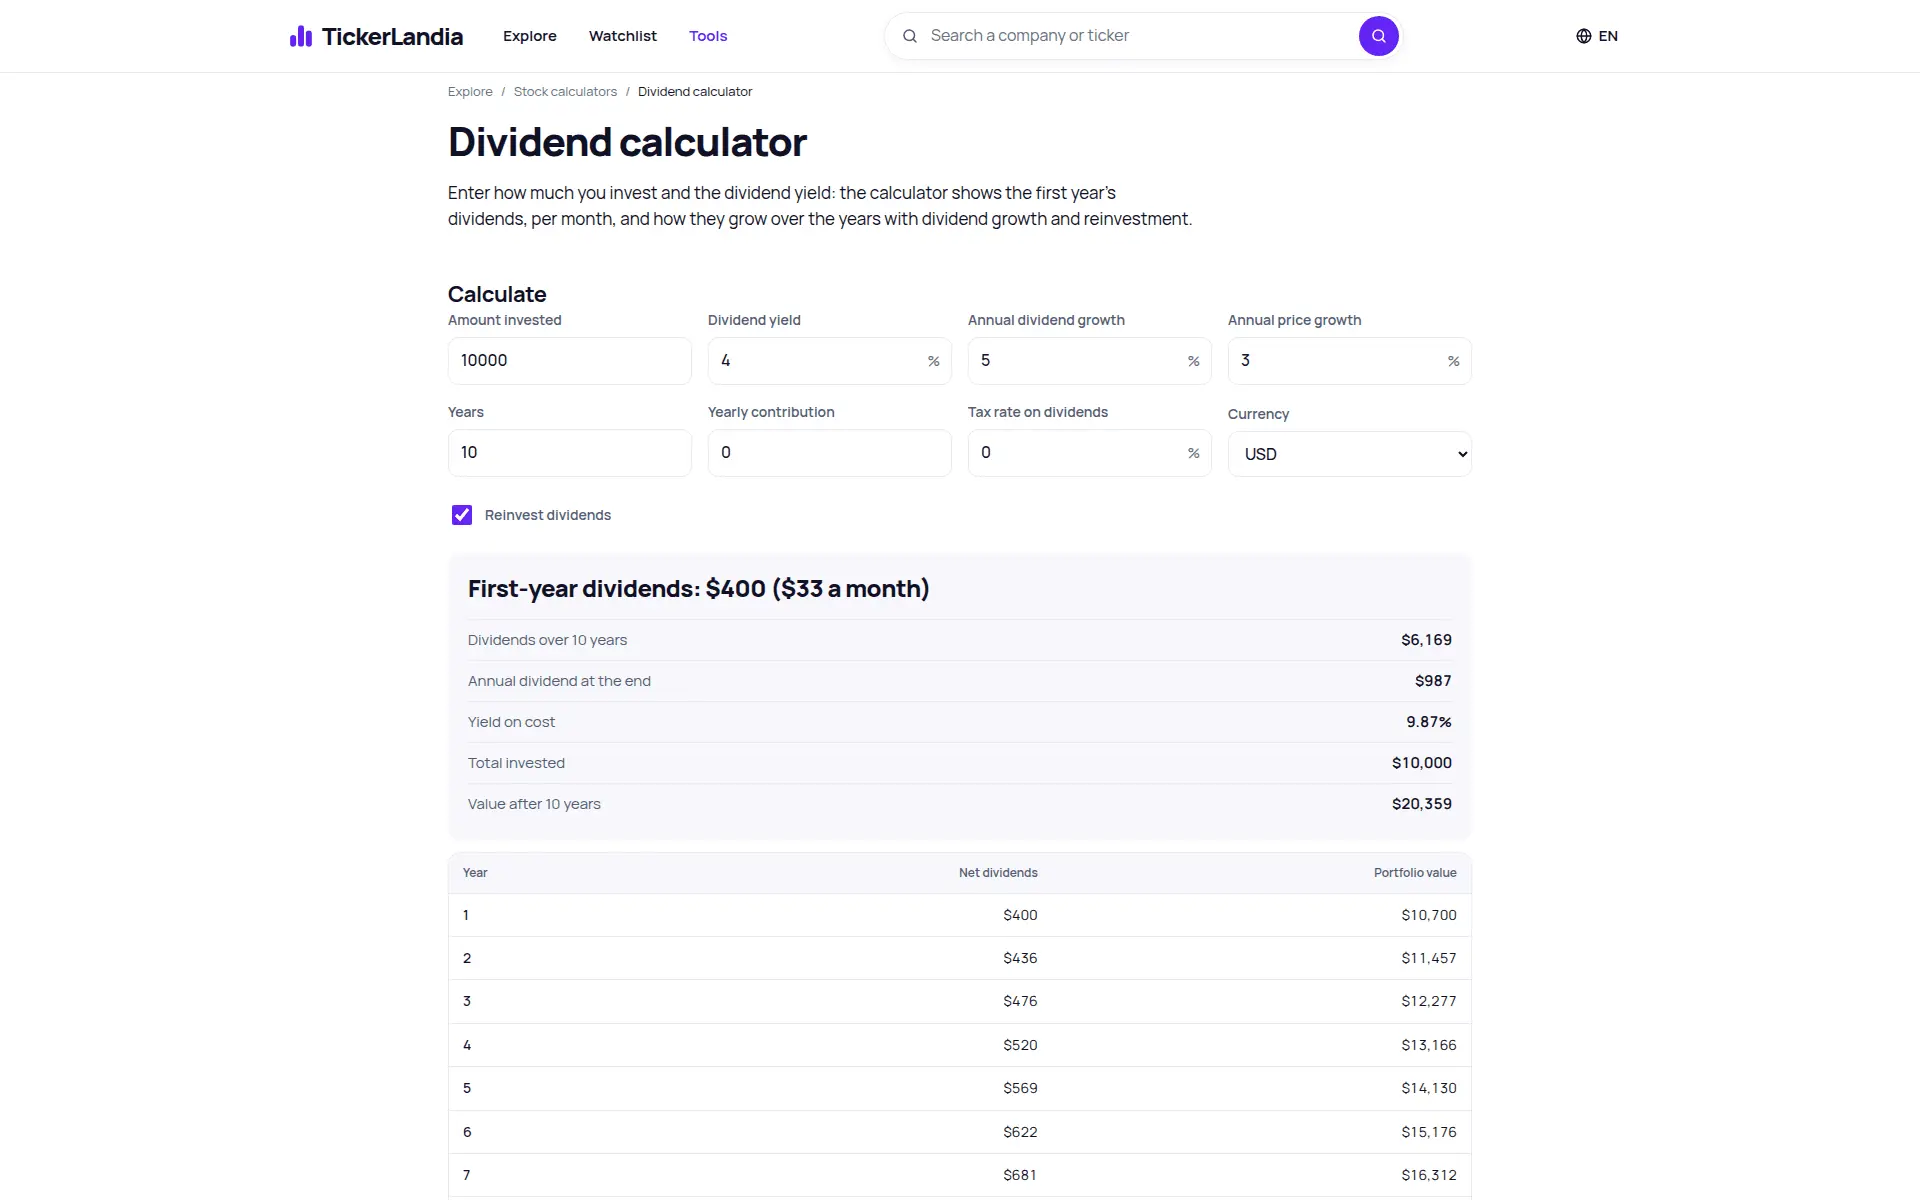Click the 9.87% yield on cost value
The height and width of the screenshot is (1200, 1920).
click(1429, 722)
